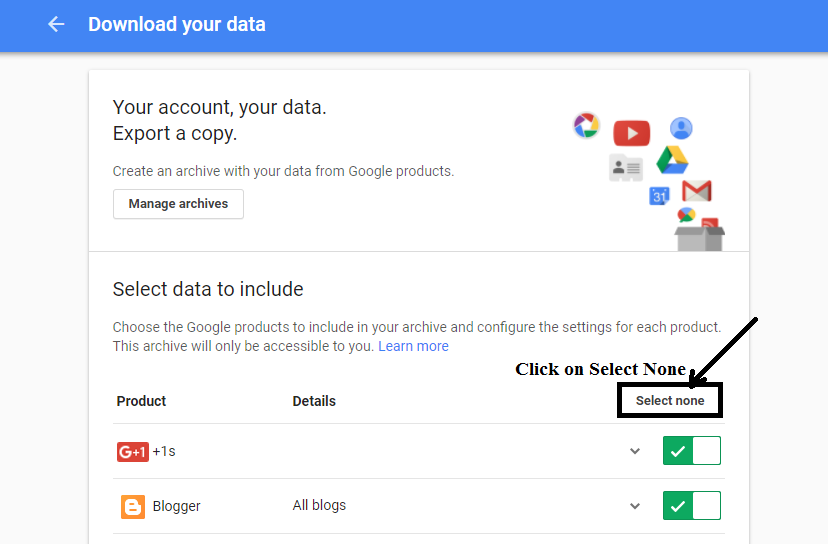Click the back arrow in header

tap(56, 24)
